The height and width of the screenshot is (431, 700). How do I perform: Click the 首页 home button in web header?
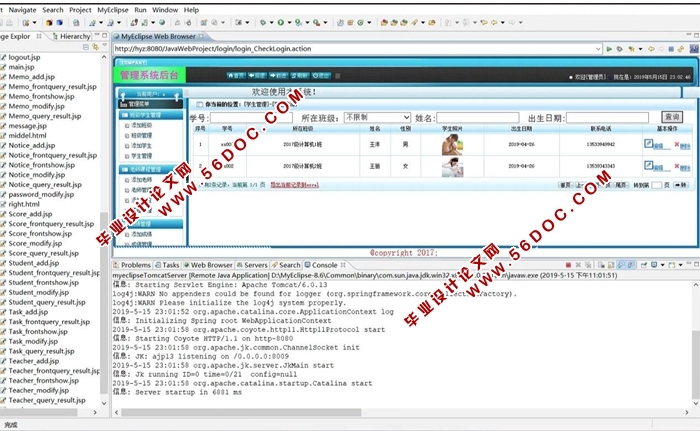pos(236,75)
